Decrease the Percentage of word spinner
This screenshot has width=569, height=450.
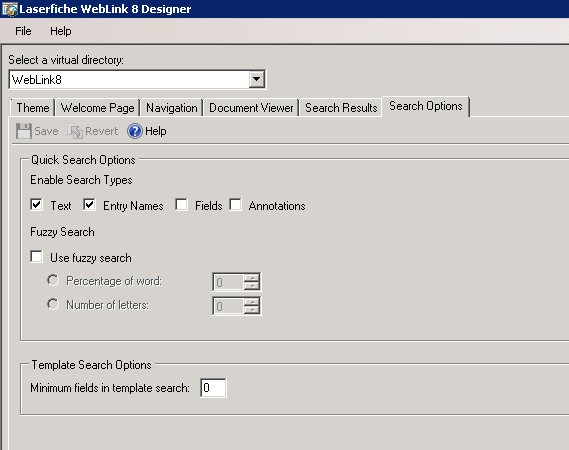251,286
